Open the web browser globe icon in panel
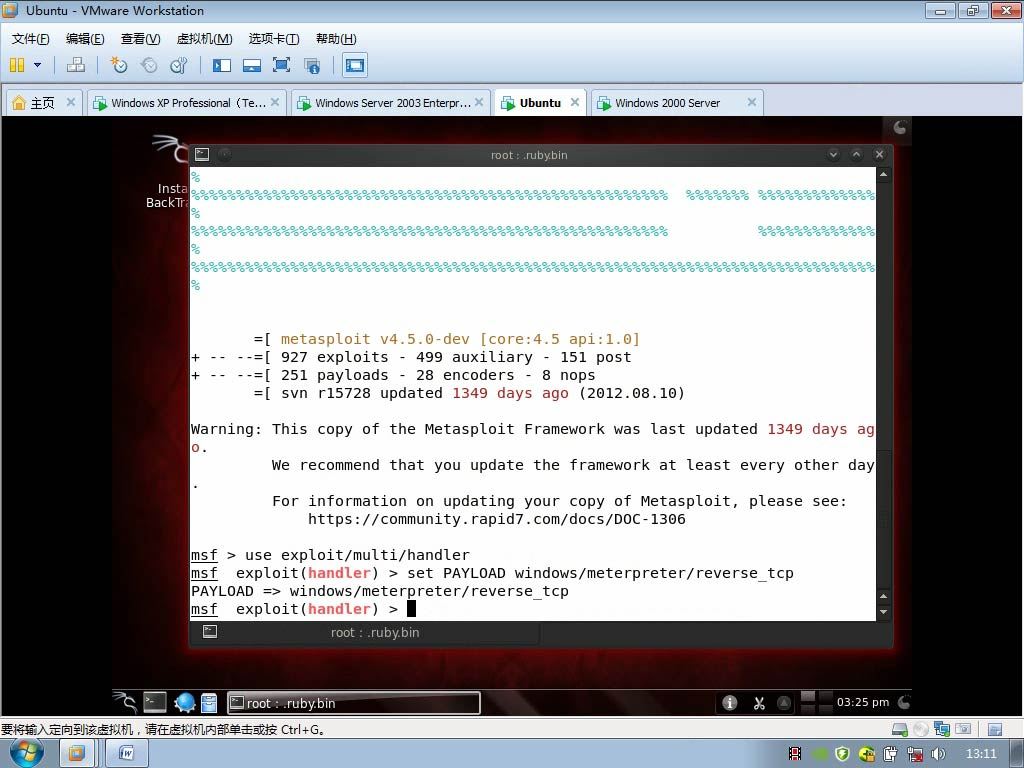 (x=185, y=702)
